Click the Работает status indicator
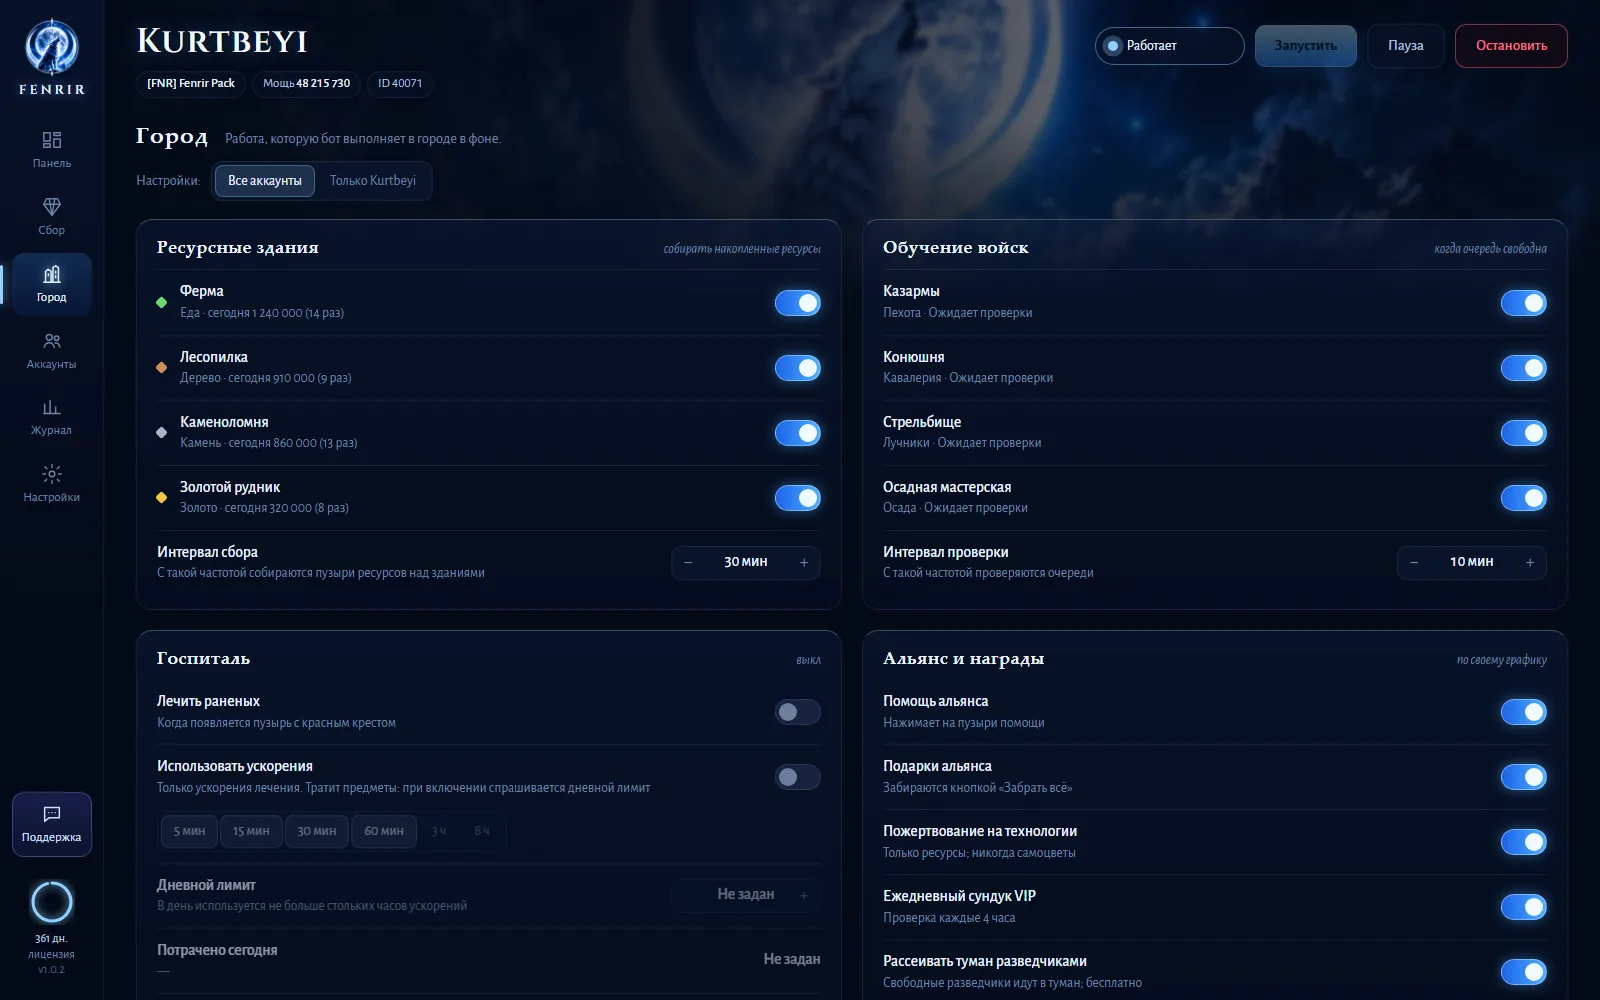1600x1000 pixels. (1169, 46)
